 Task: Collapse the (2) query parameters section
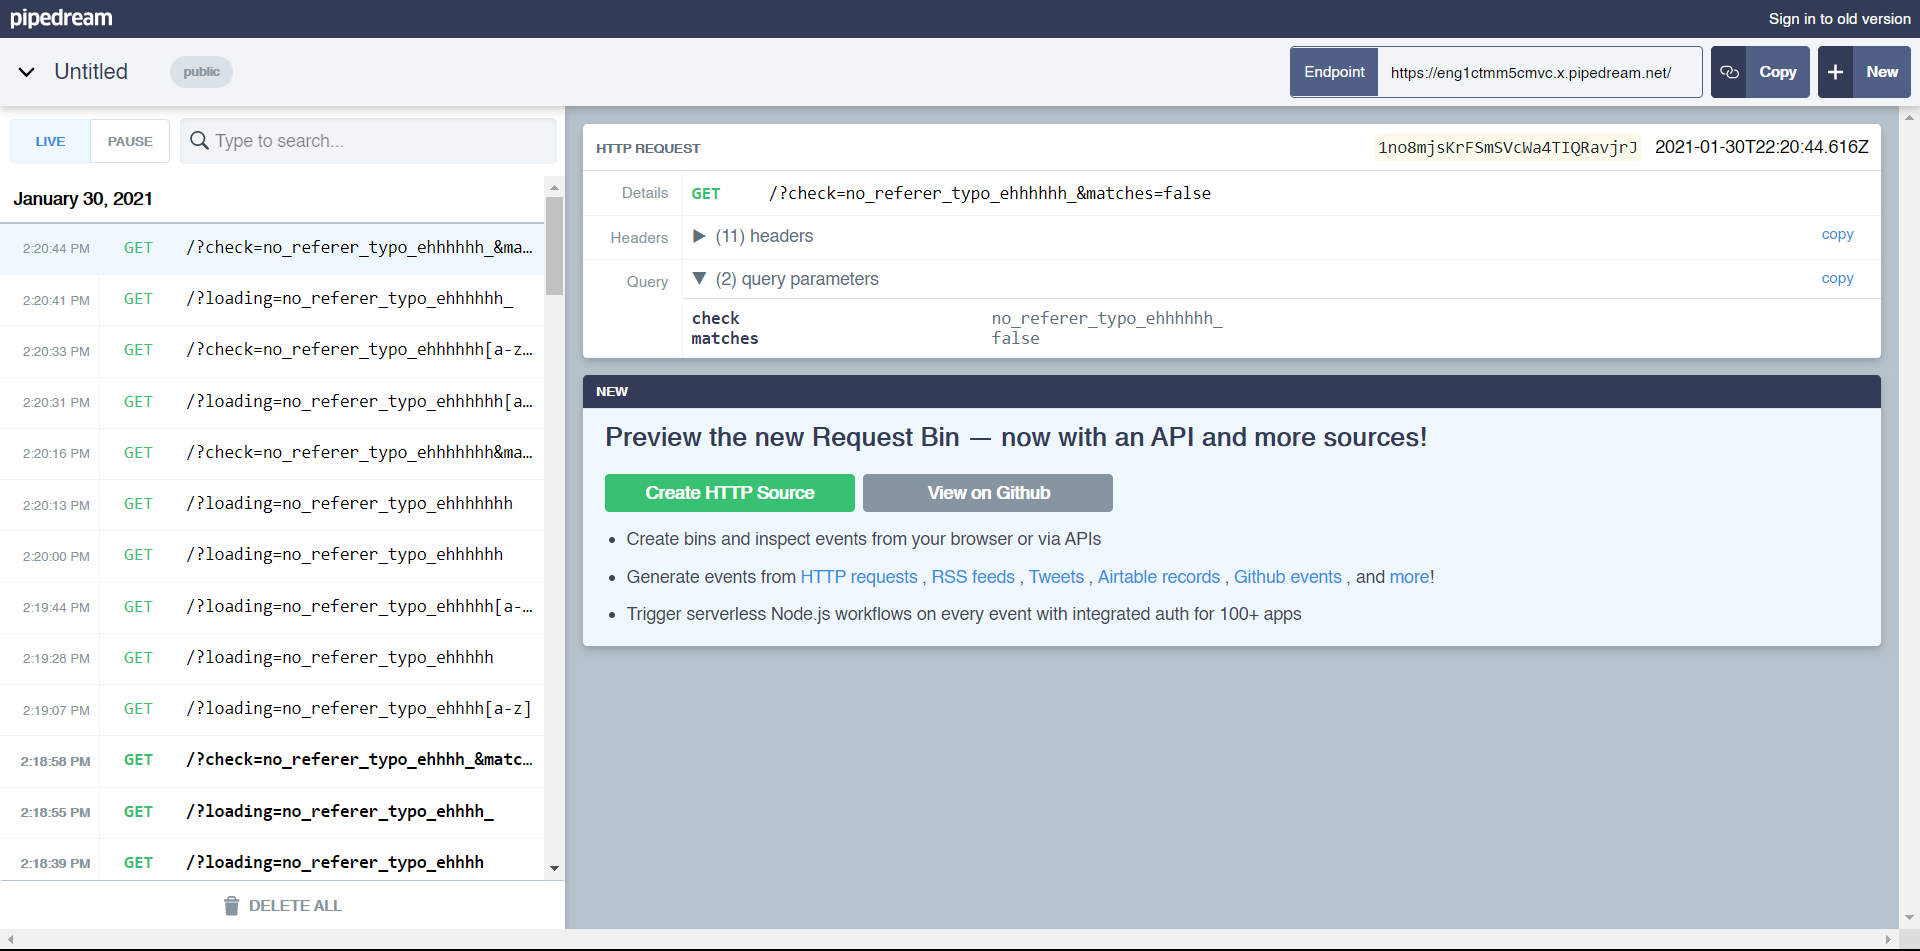700,279
